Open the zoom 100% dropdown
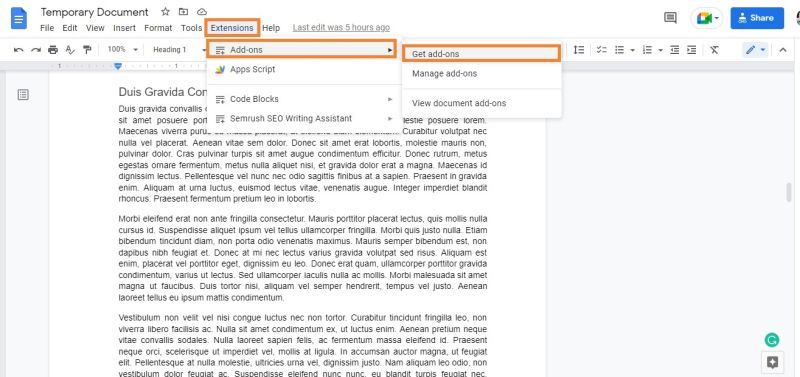 122,49
